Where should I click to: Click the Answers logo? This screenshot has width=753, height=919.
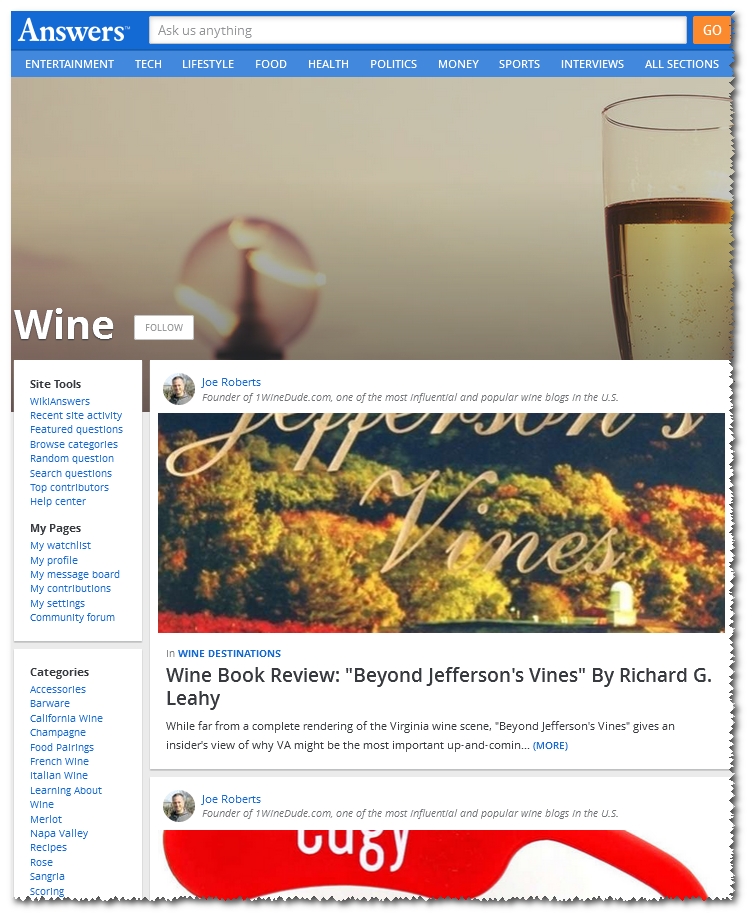pos(73,30)
